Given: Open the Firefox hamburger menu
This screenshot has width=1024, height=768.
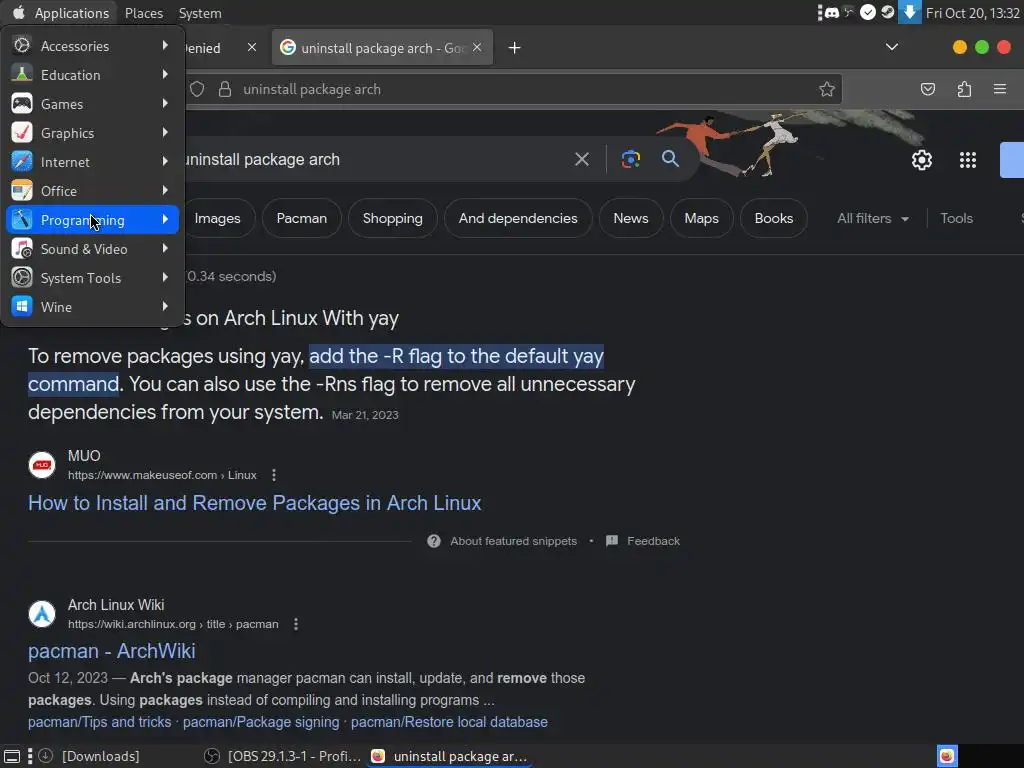Looking at the screenshot, I should 1000,89.
